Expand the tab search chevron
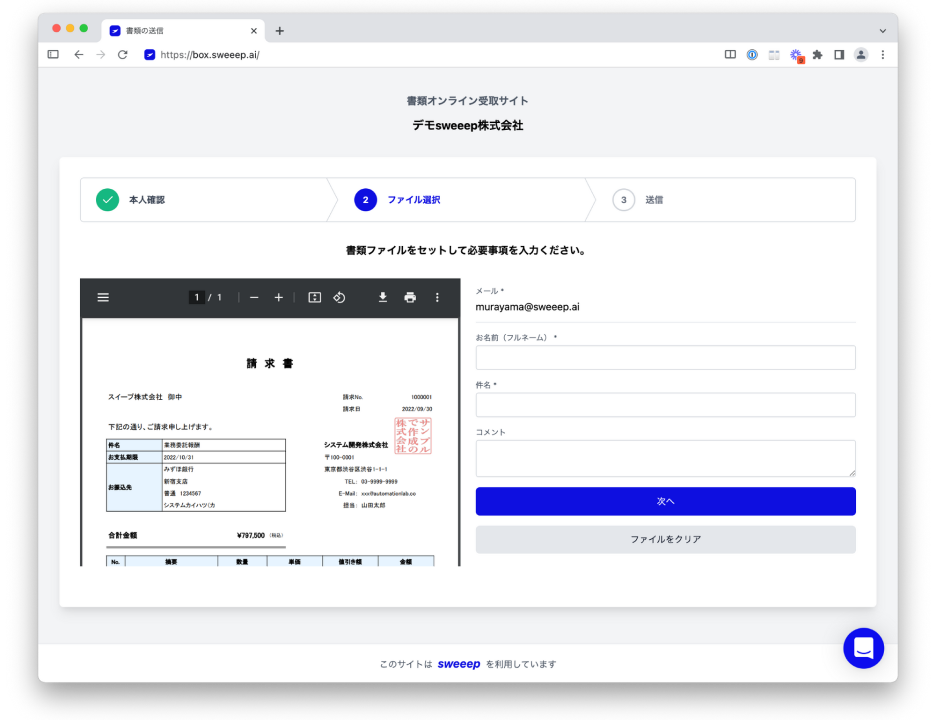 [x=882, y=31]
